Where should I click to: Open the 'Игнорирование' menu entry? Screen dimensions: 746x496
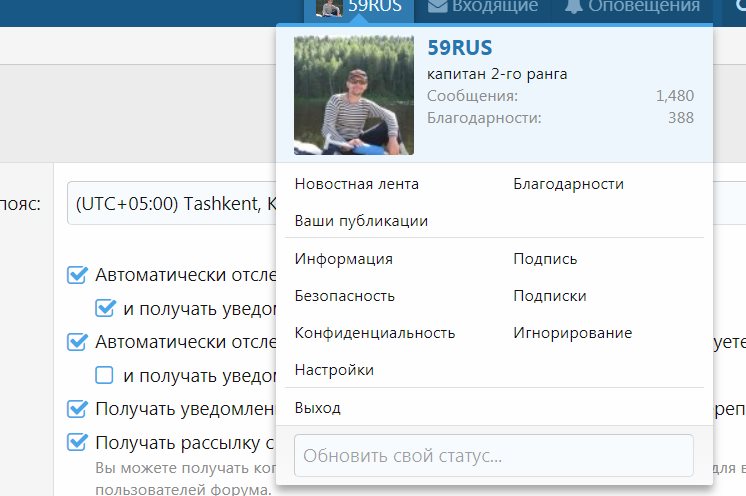(572, 333)
